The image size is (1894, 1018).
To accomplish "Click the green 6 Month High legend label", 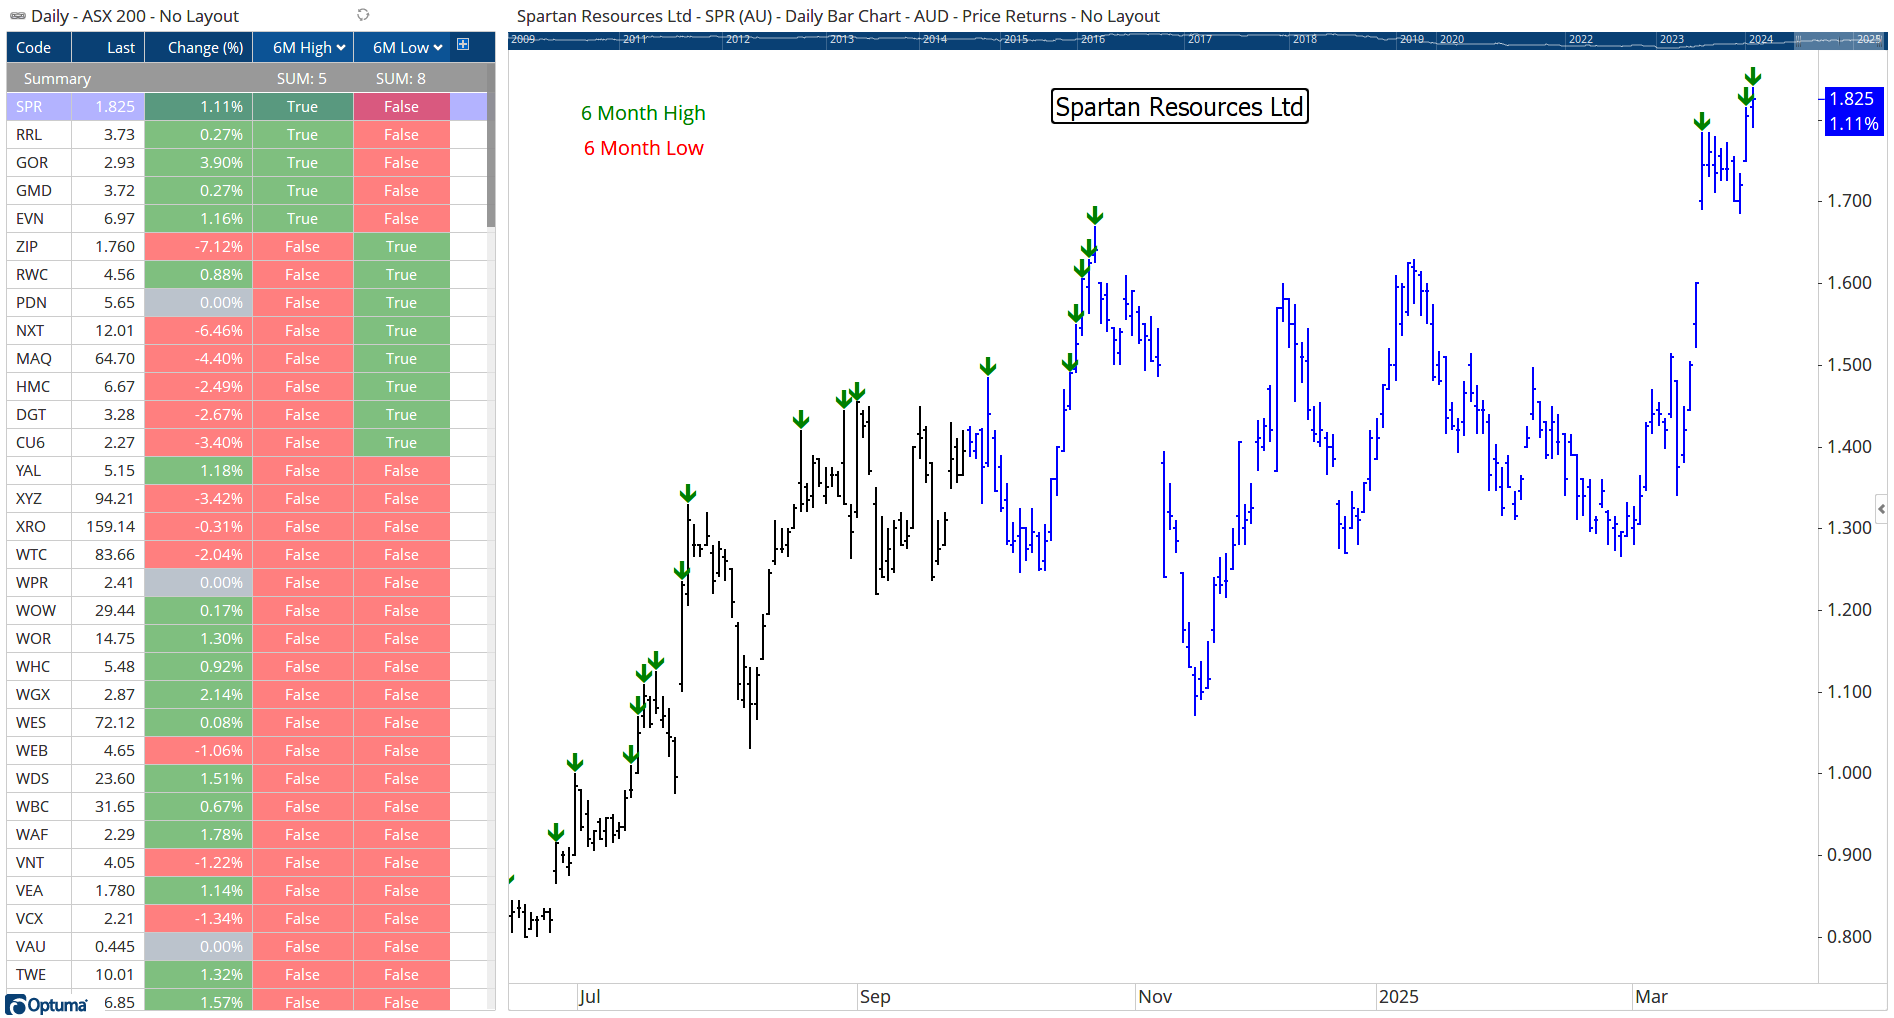I will [x=643, y=114].
